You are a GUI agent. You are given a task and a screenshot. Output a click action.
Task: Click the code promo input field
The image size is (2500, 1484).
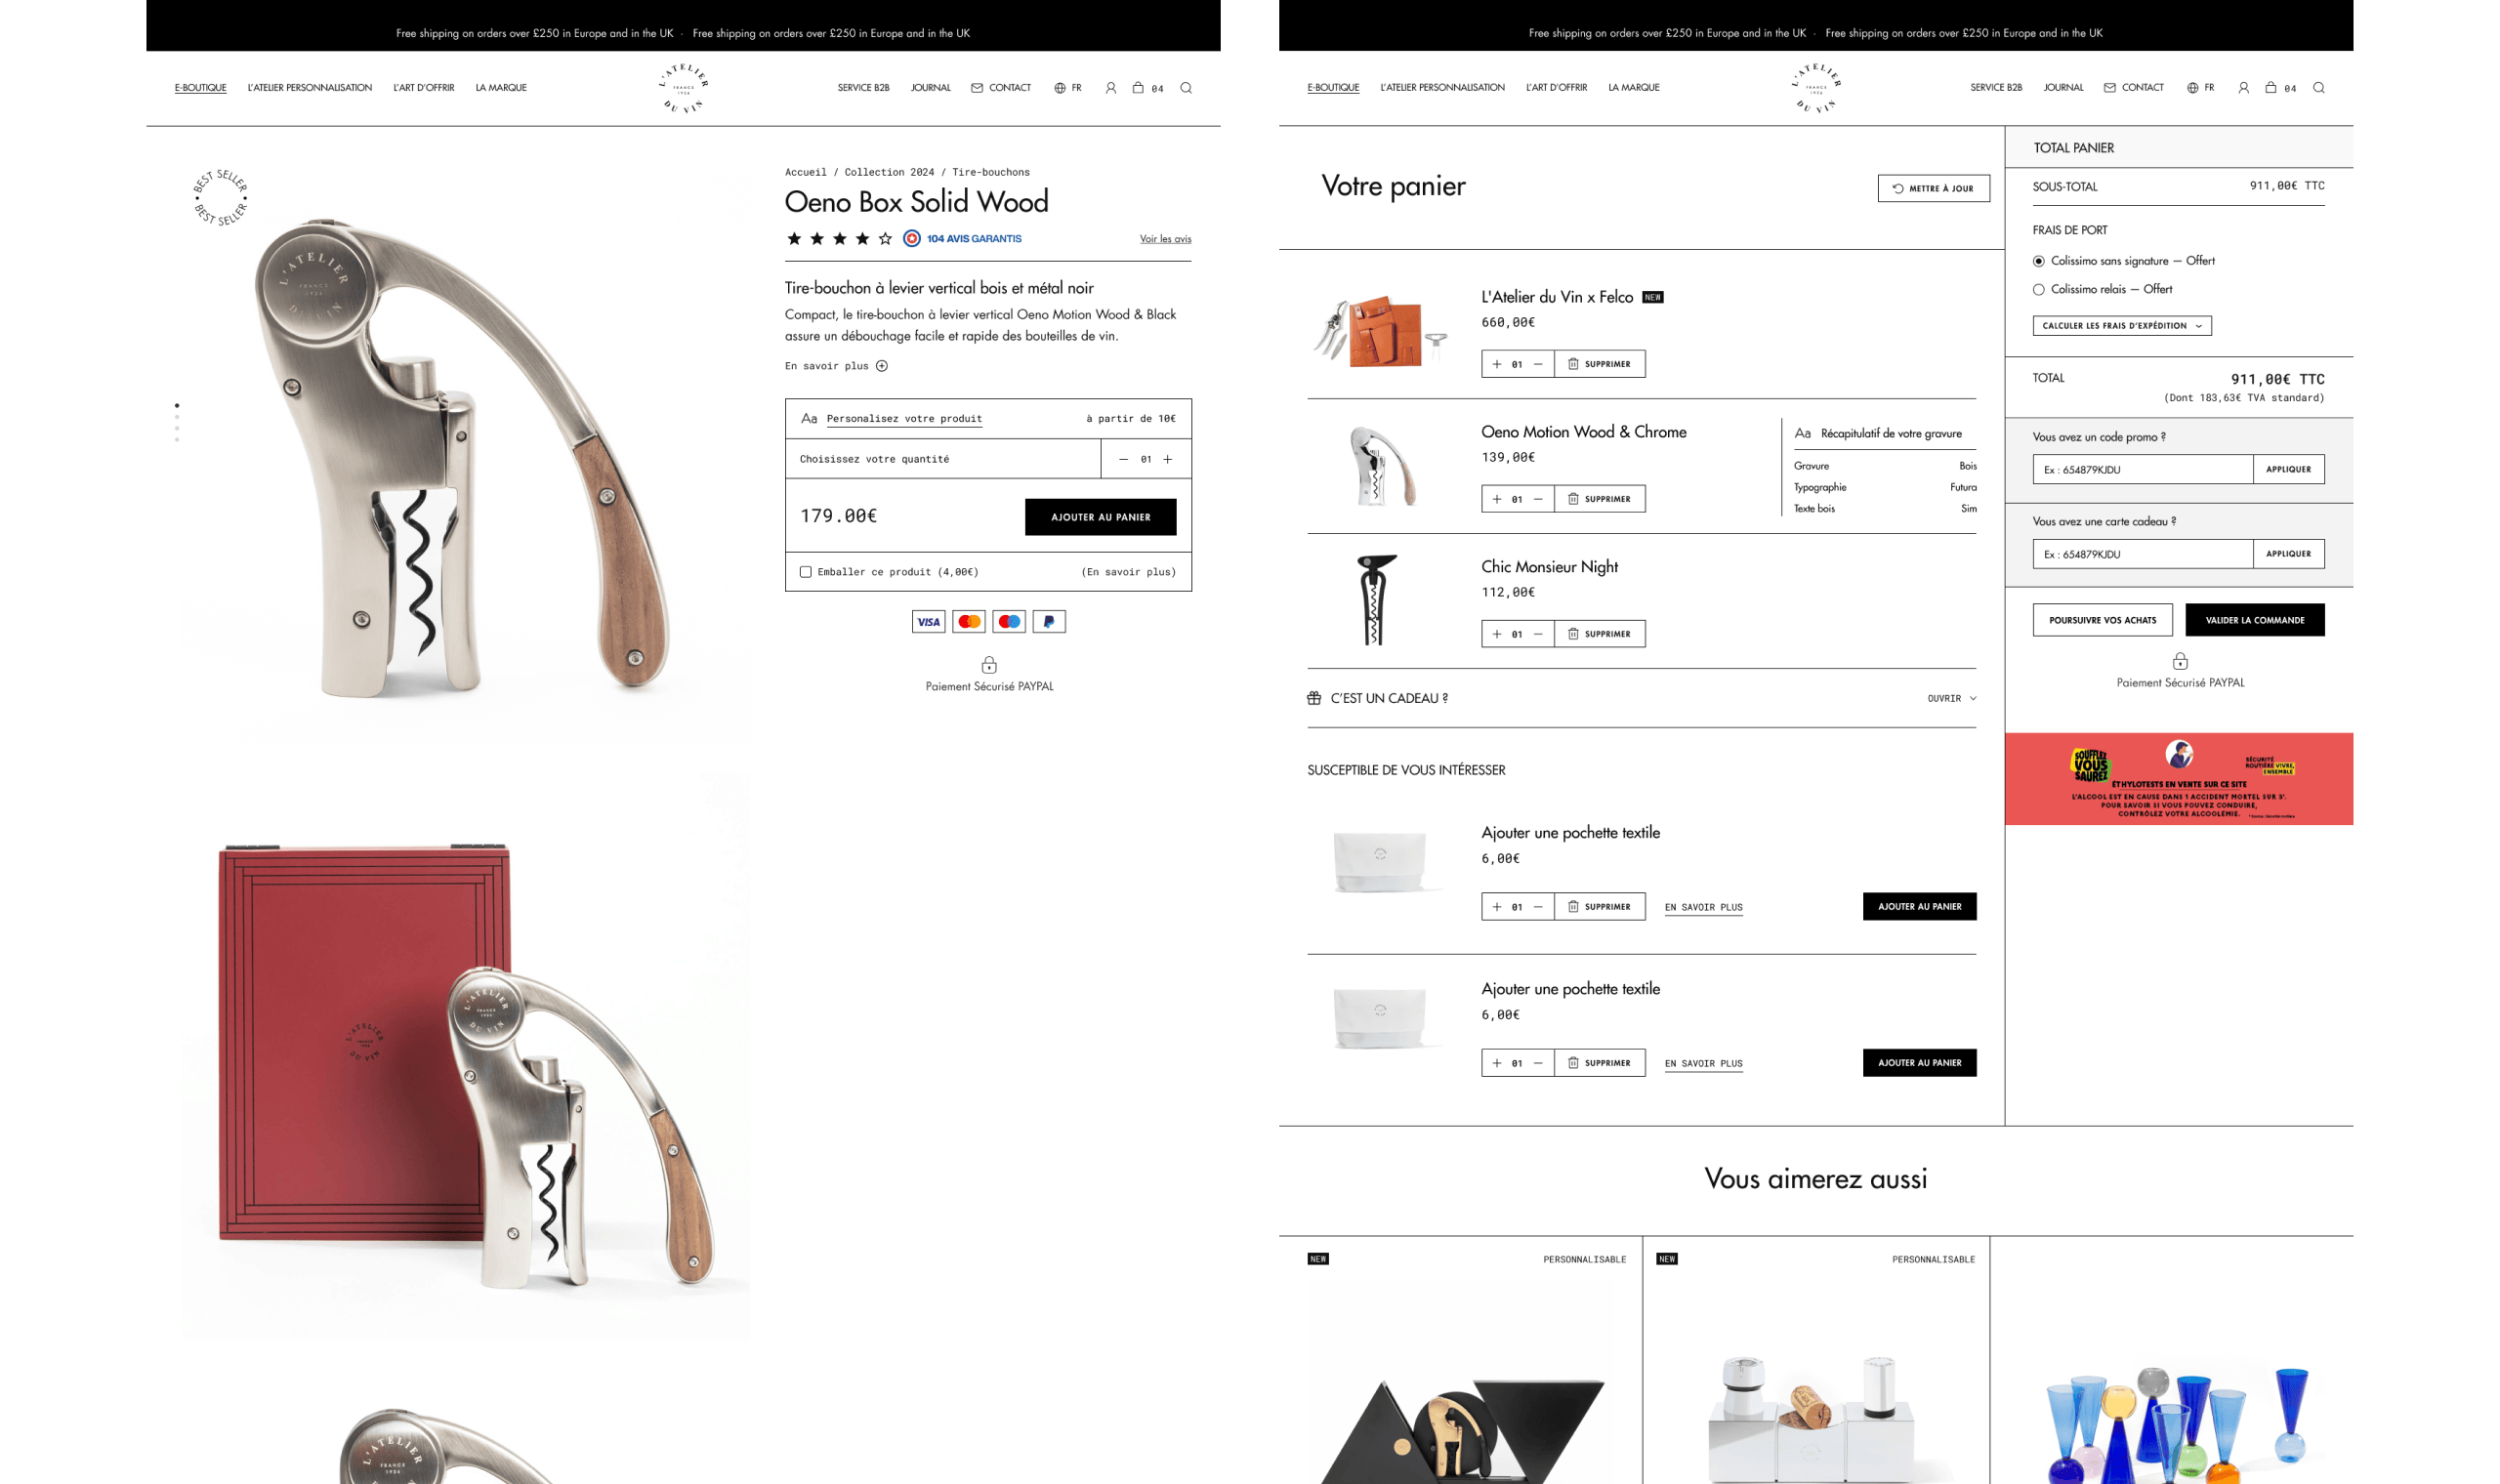coord(2142,470)
